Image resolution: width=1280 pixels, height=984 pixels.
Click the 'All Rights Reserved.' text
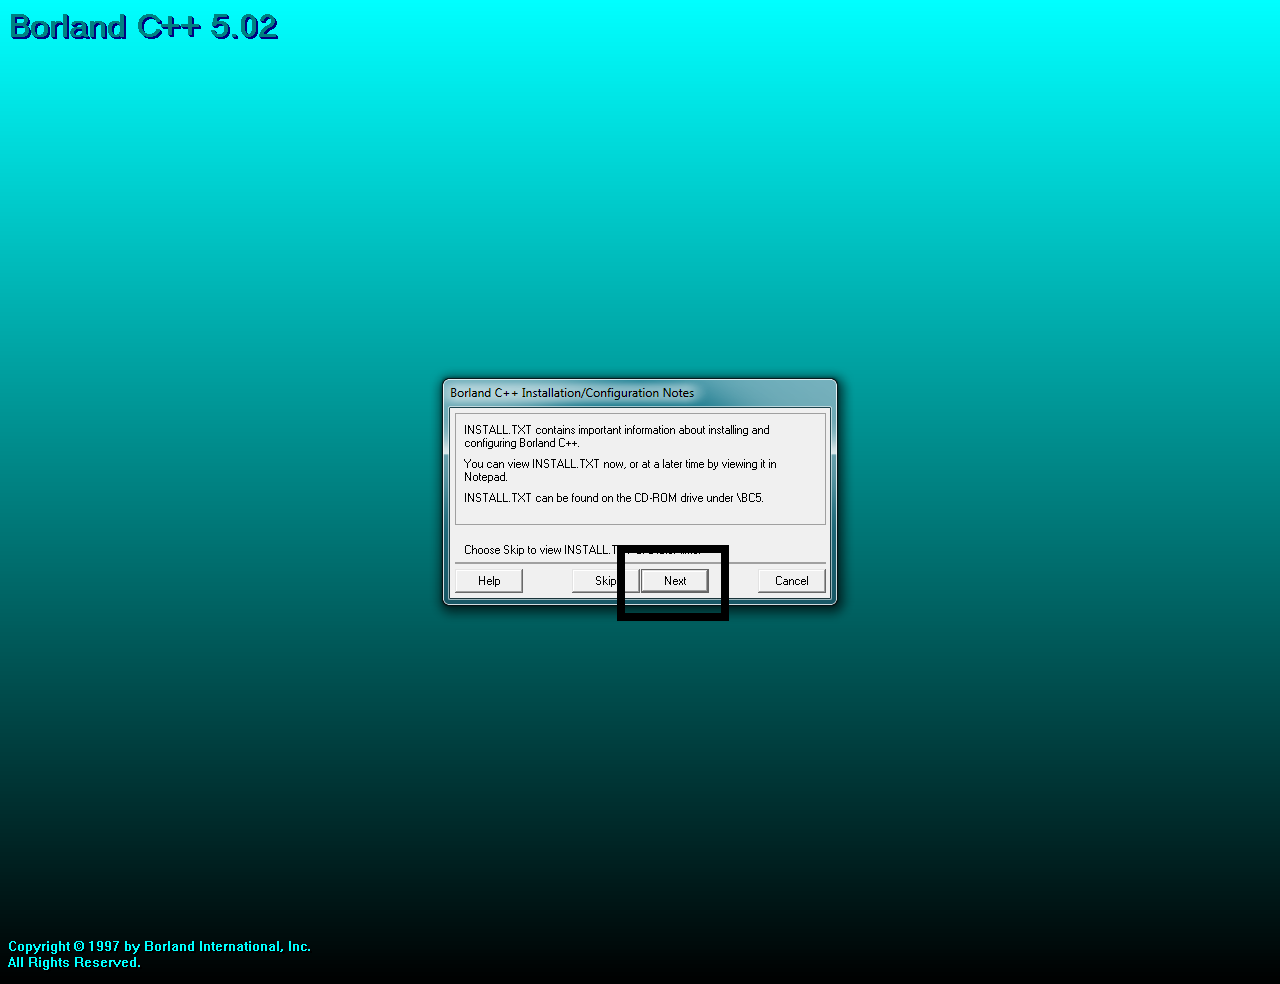(x=74, y=962)
